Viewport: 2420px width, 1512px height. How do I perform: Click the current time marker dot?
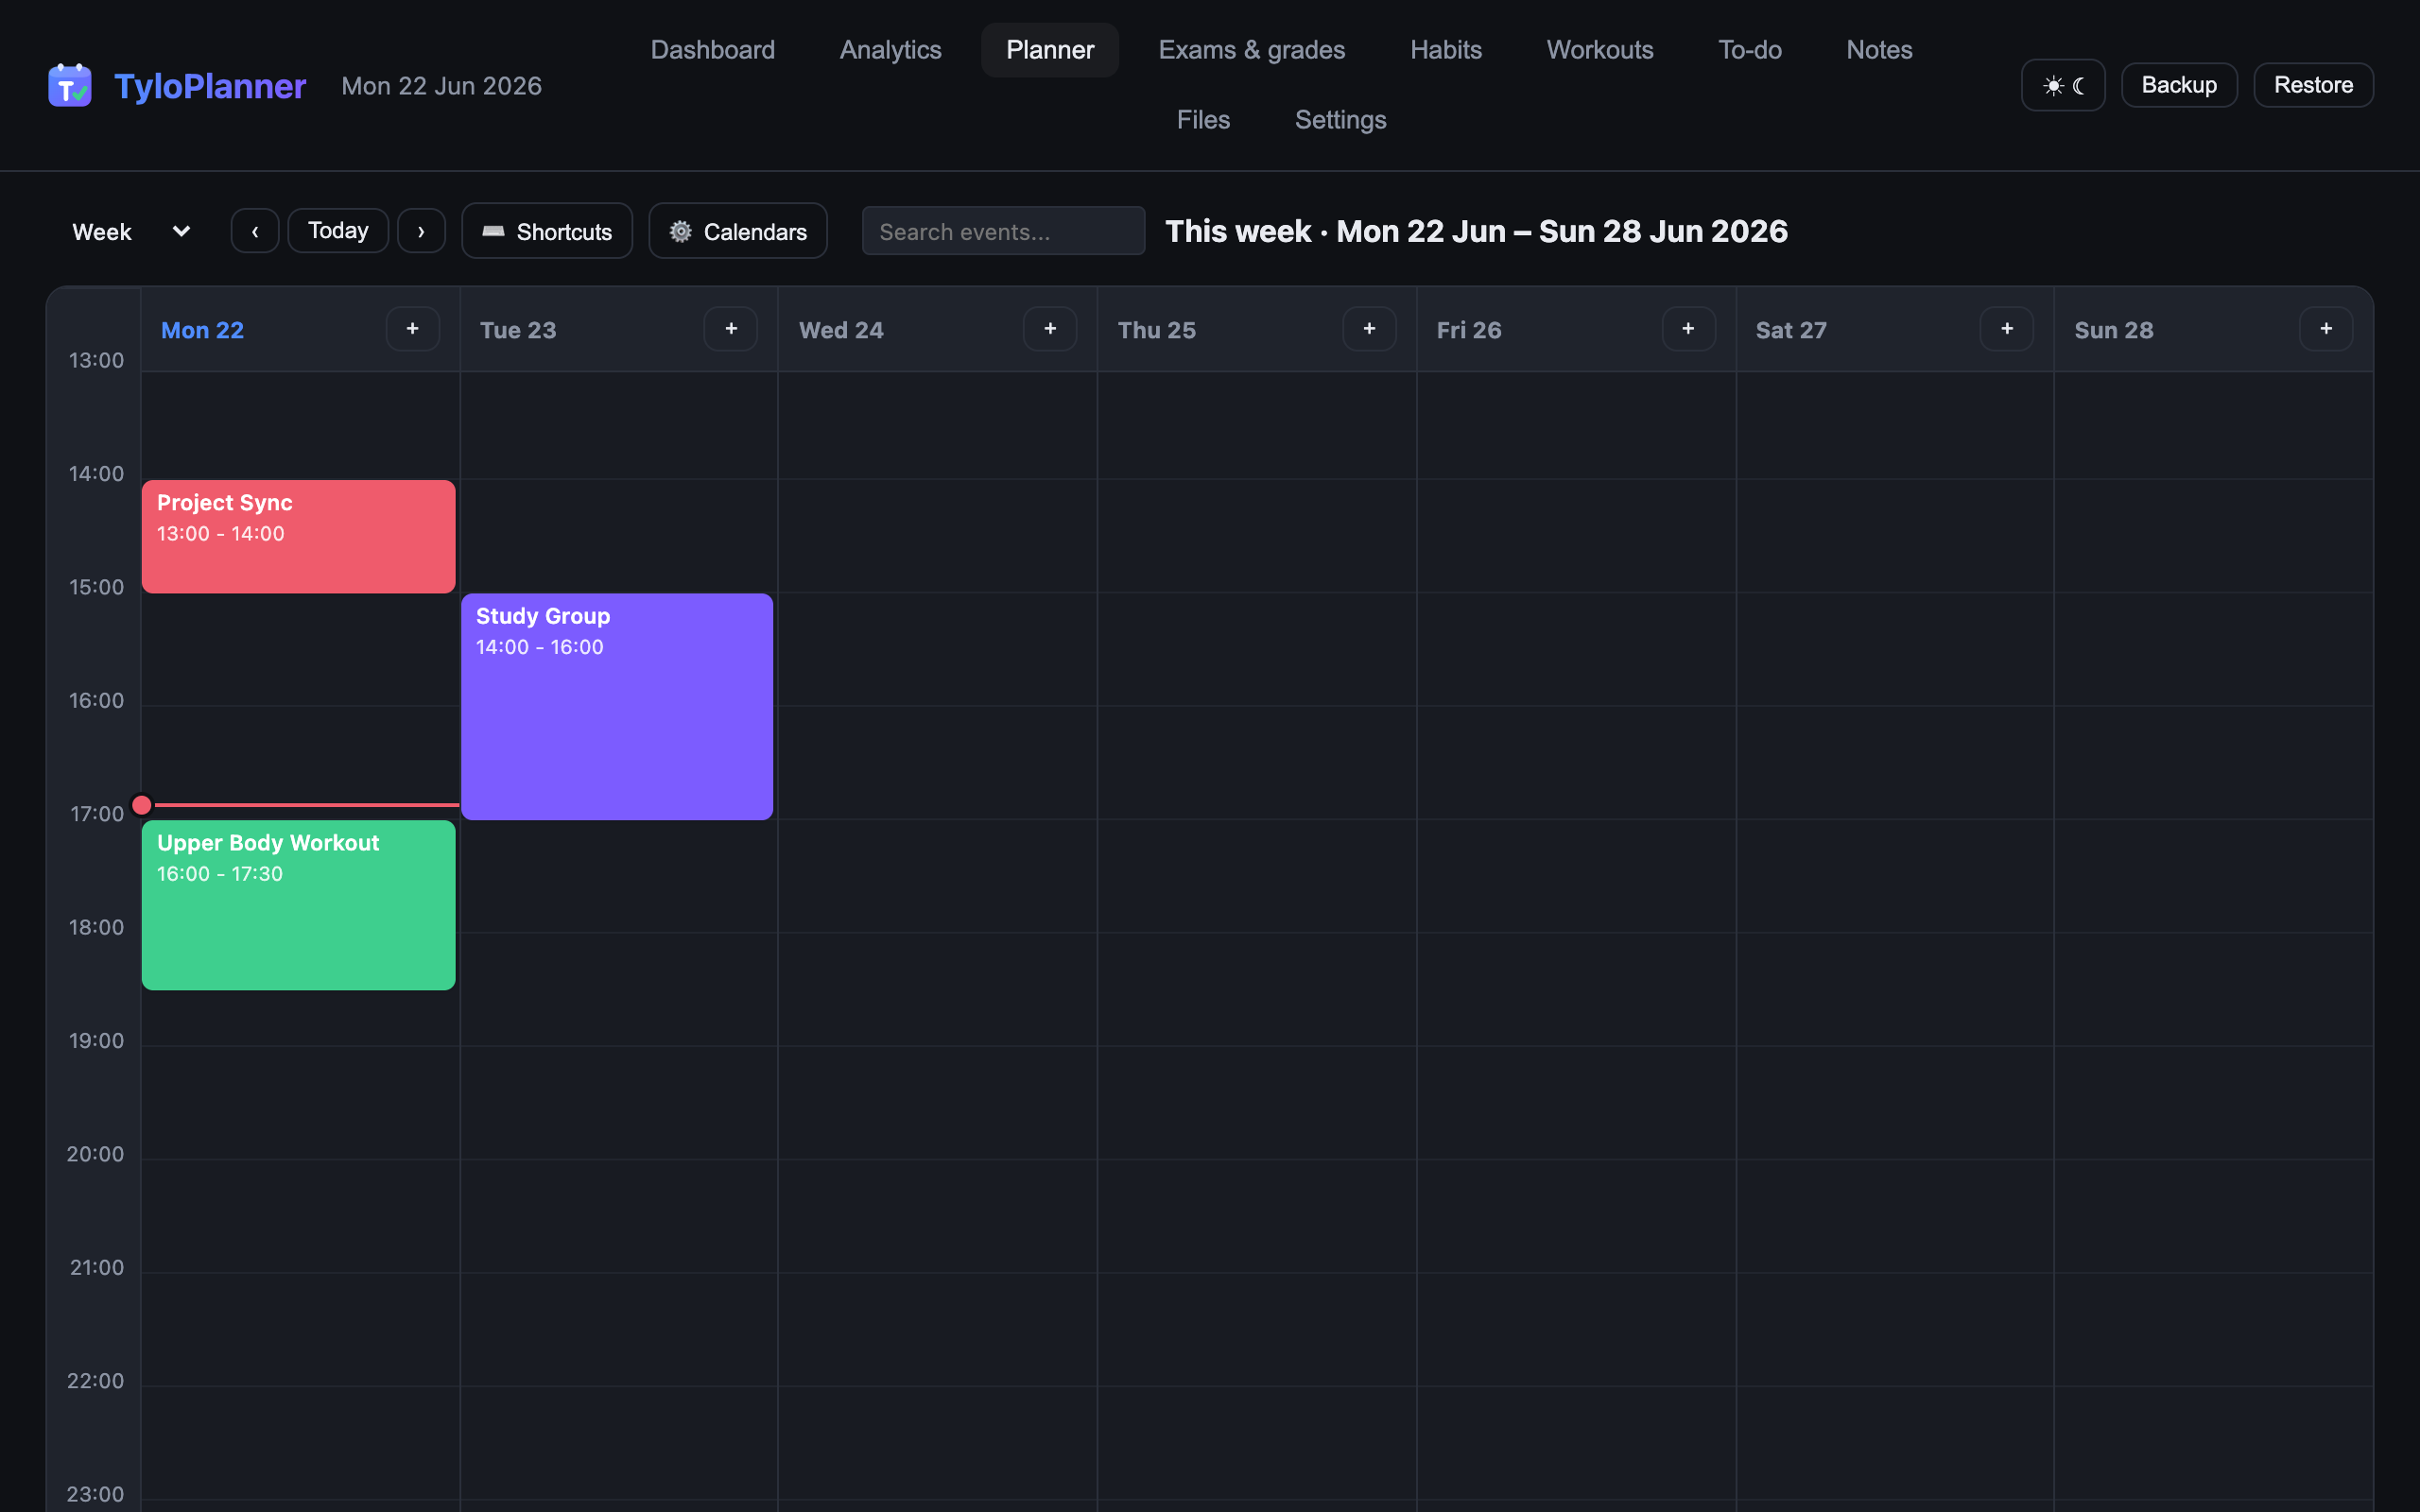click(142, 805)
